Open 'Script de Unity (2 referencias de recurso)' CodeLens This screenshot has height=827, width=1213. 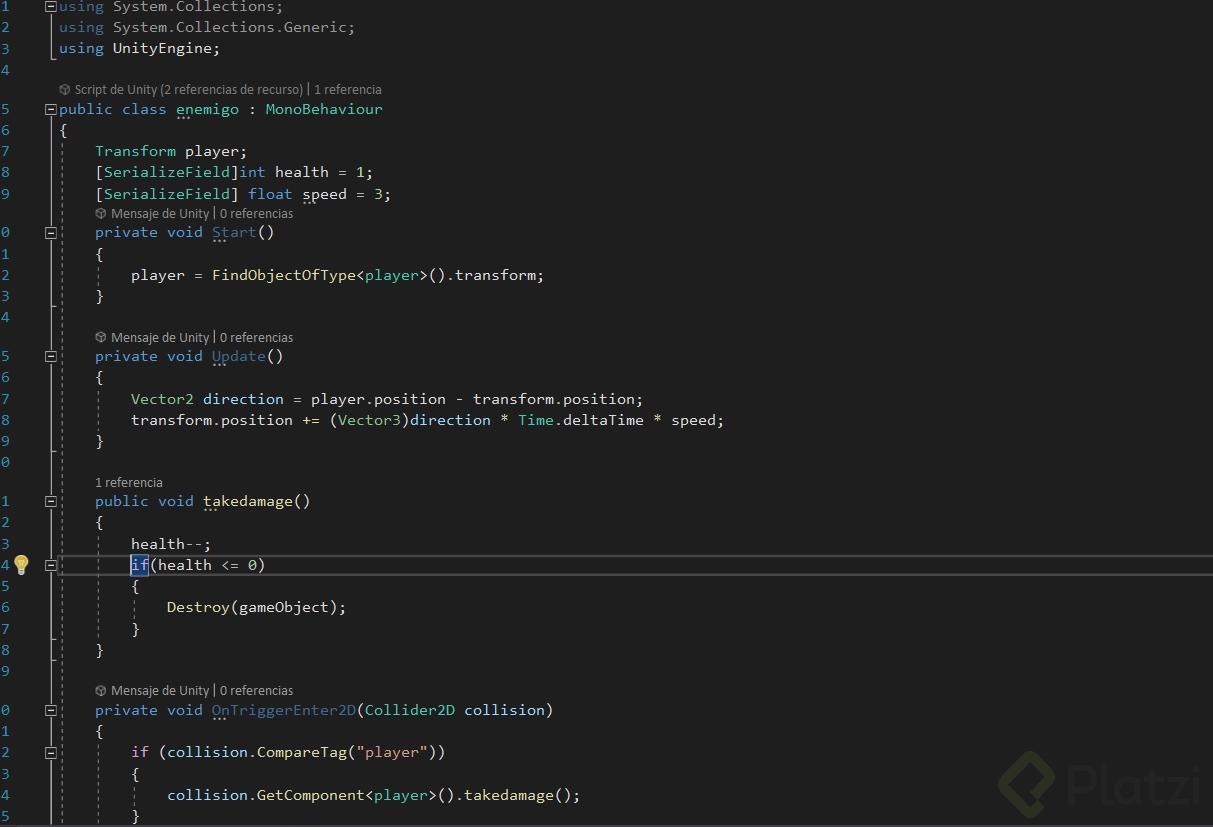(x=181, y=89)
